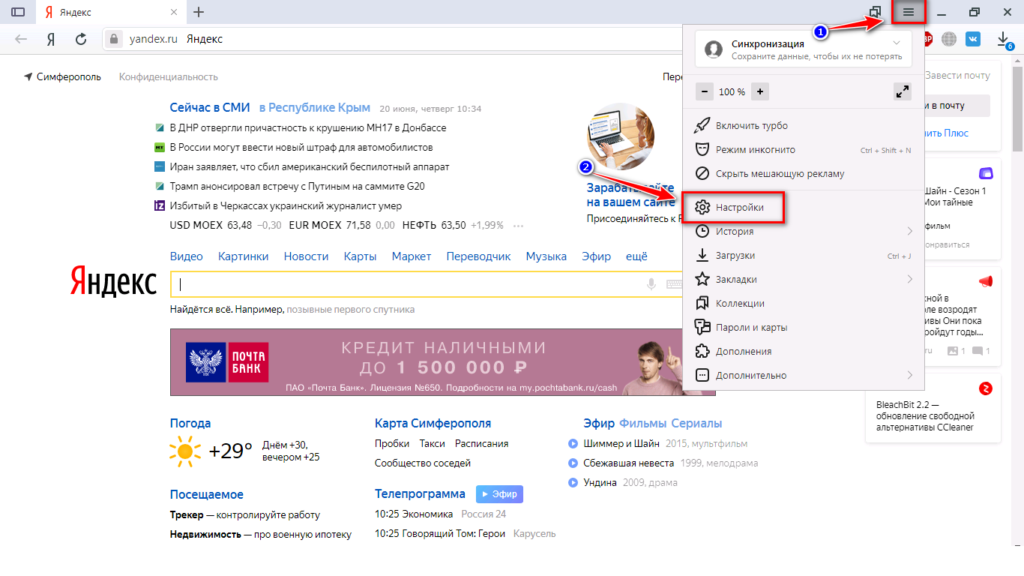Click Включить турбо menu item
Image resolution: width=1024 pixels, height=576 pixels.
(804, 125)
